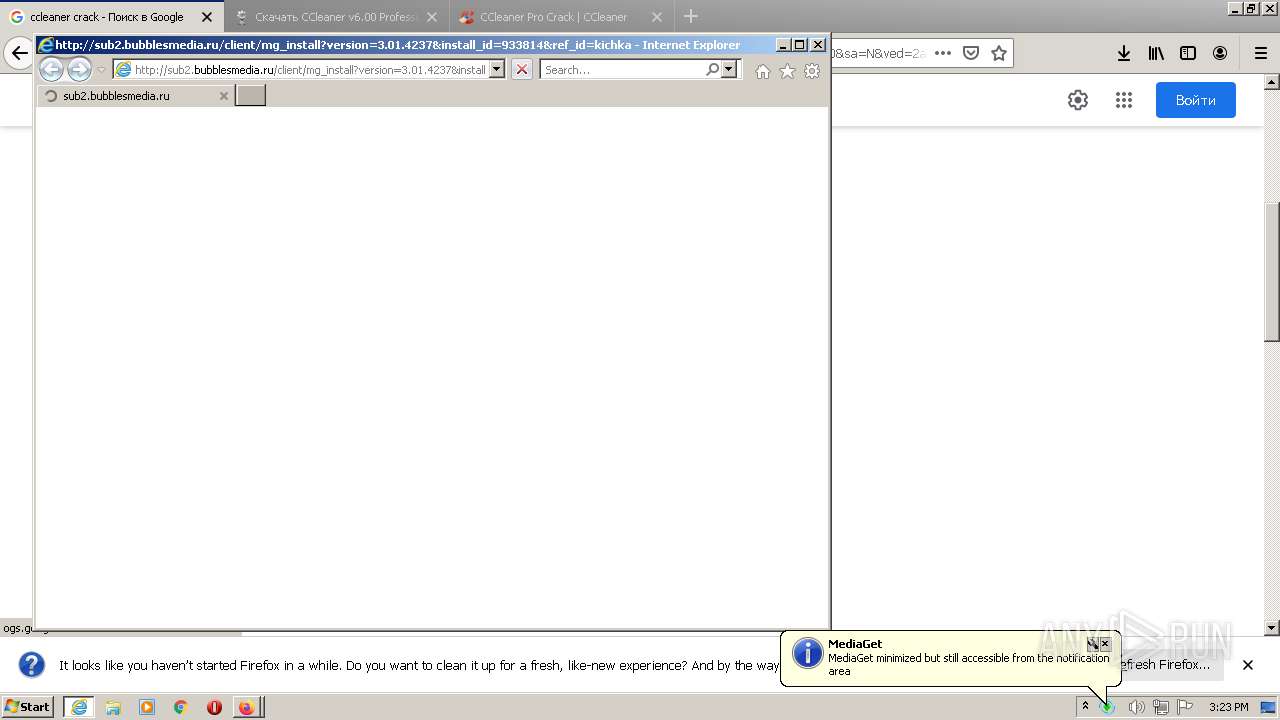Click the search magnifier in Internet Explorer
The image size is (1280, 720).
[x=712, y=69]
